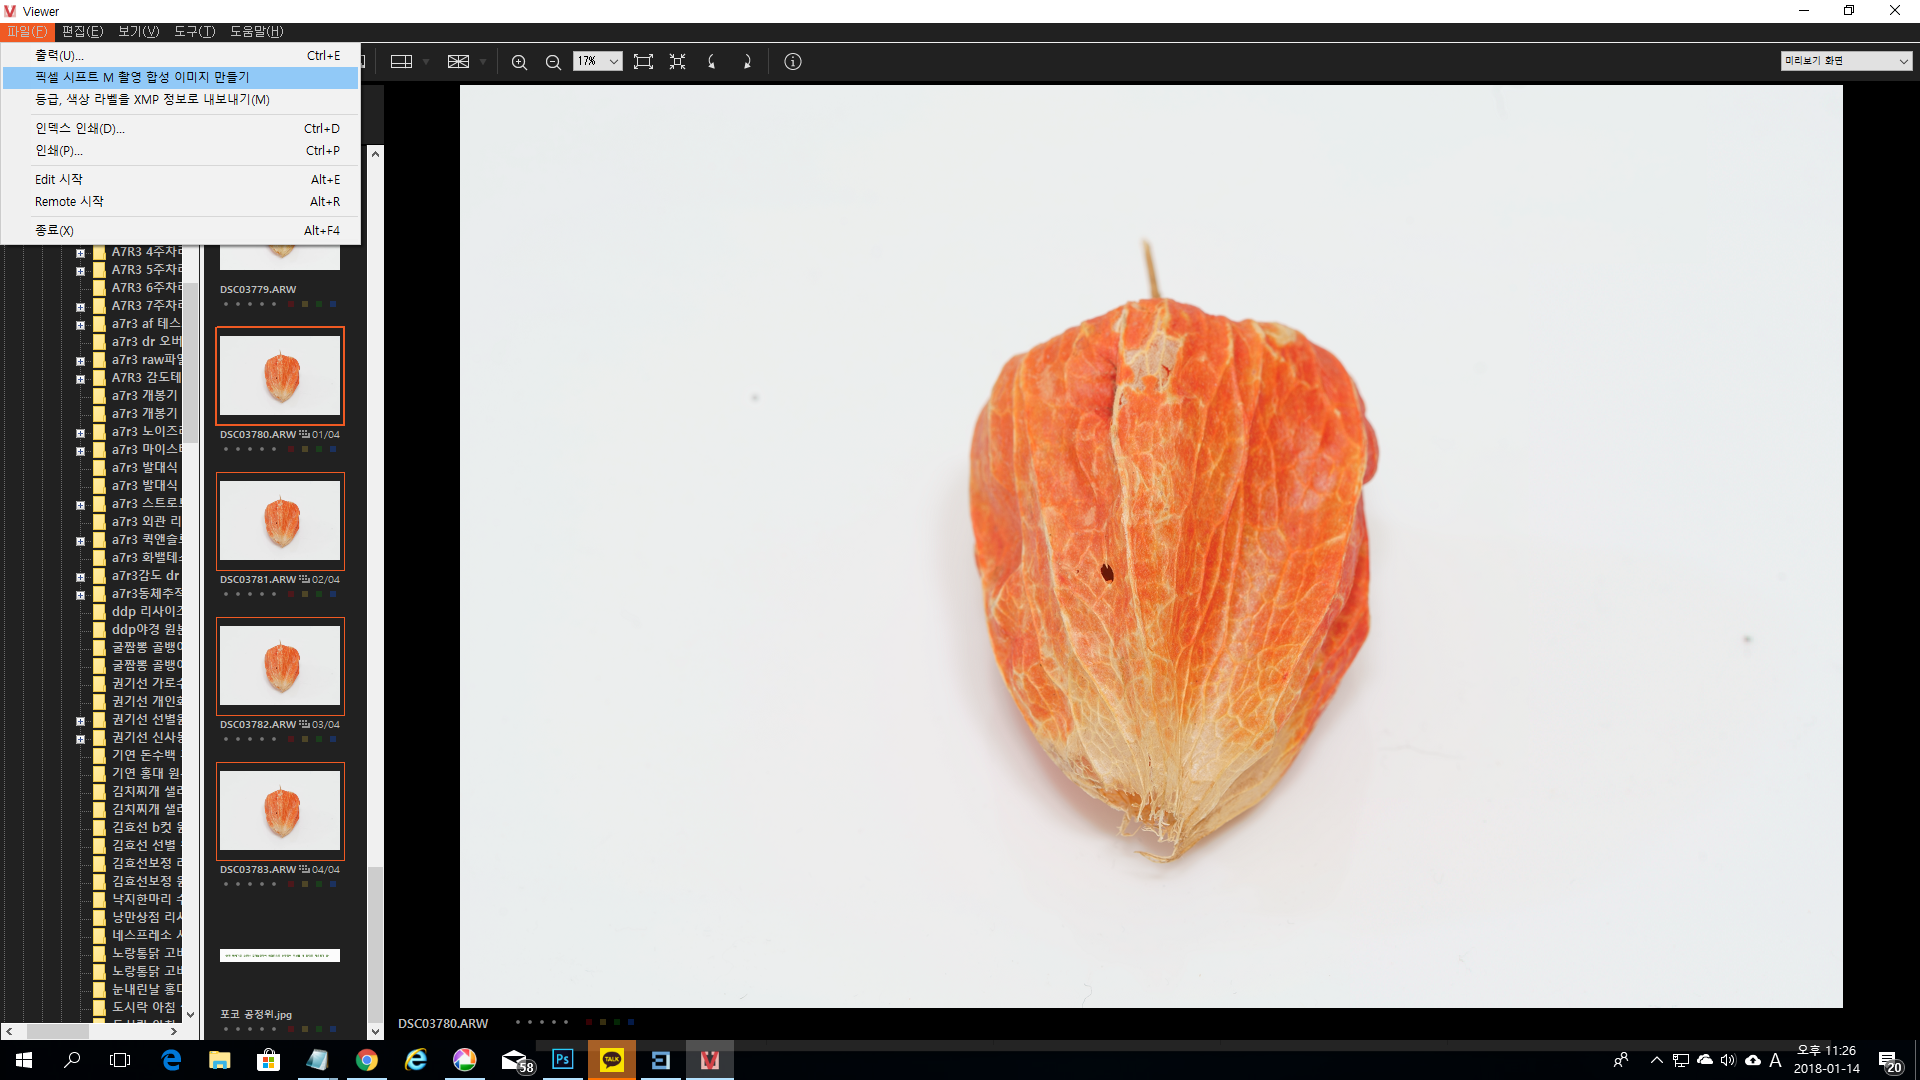The width and height of the screenshot is (1920, 1080).
Task: Rotate the image counterclockwise
Action: [x=712, y=62]
